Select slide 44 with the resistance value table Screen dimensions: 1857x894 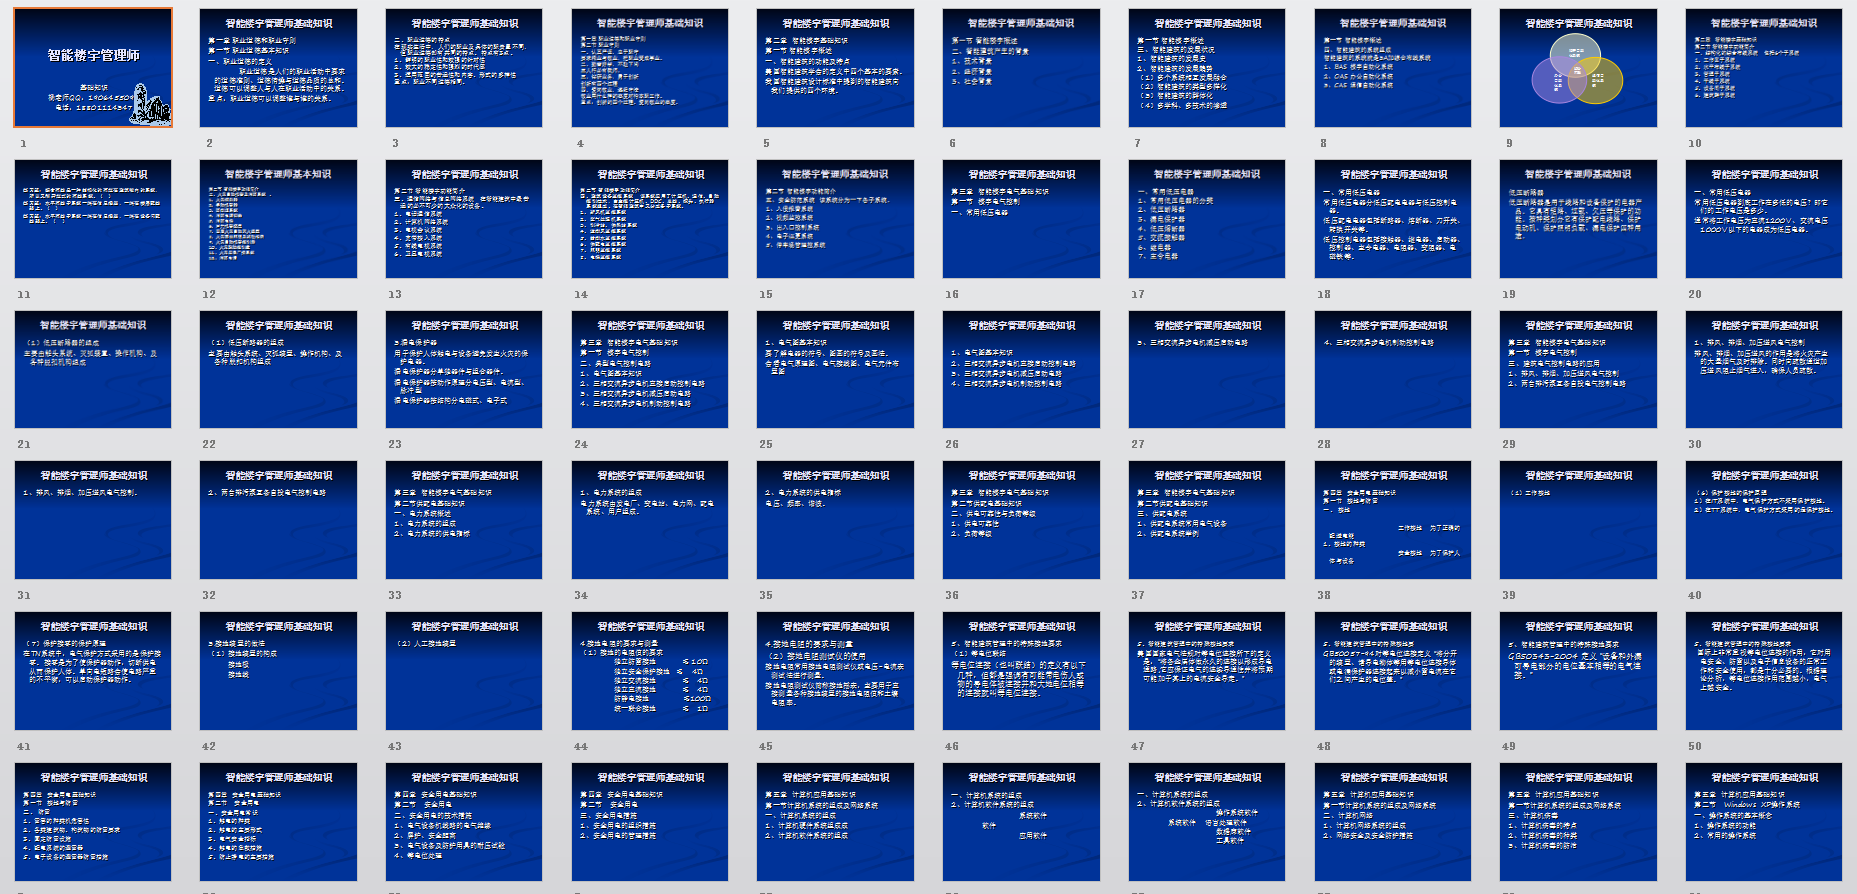(x=650, y=671)
